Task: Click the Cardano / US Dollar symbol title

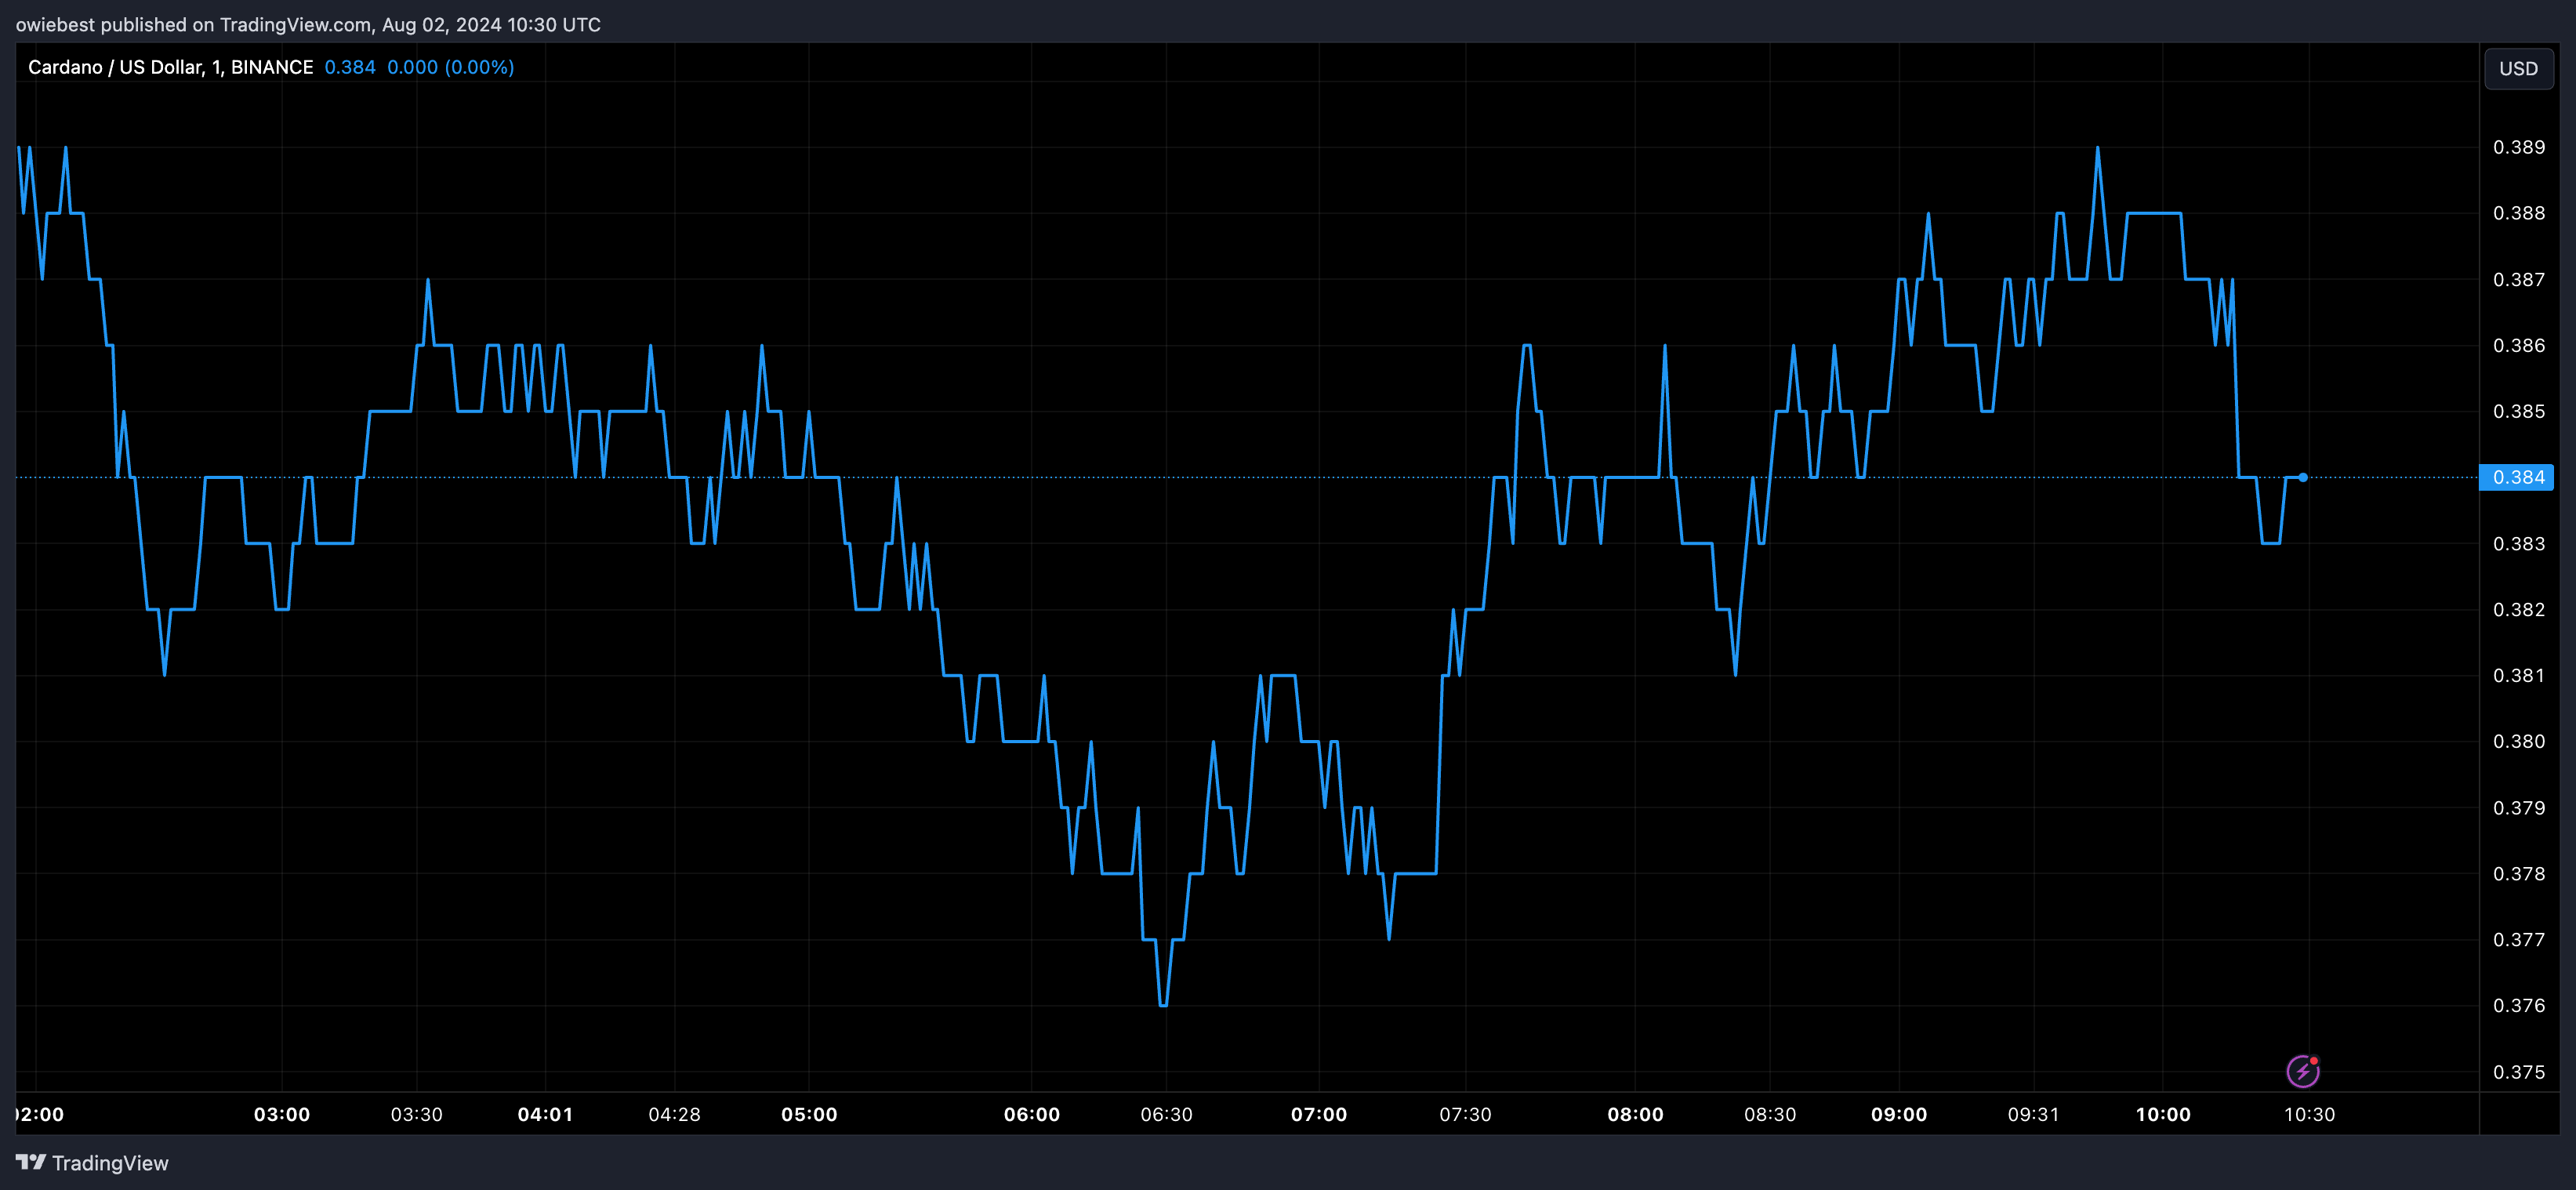Action: tap(170, 67)
